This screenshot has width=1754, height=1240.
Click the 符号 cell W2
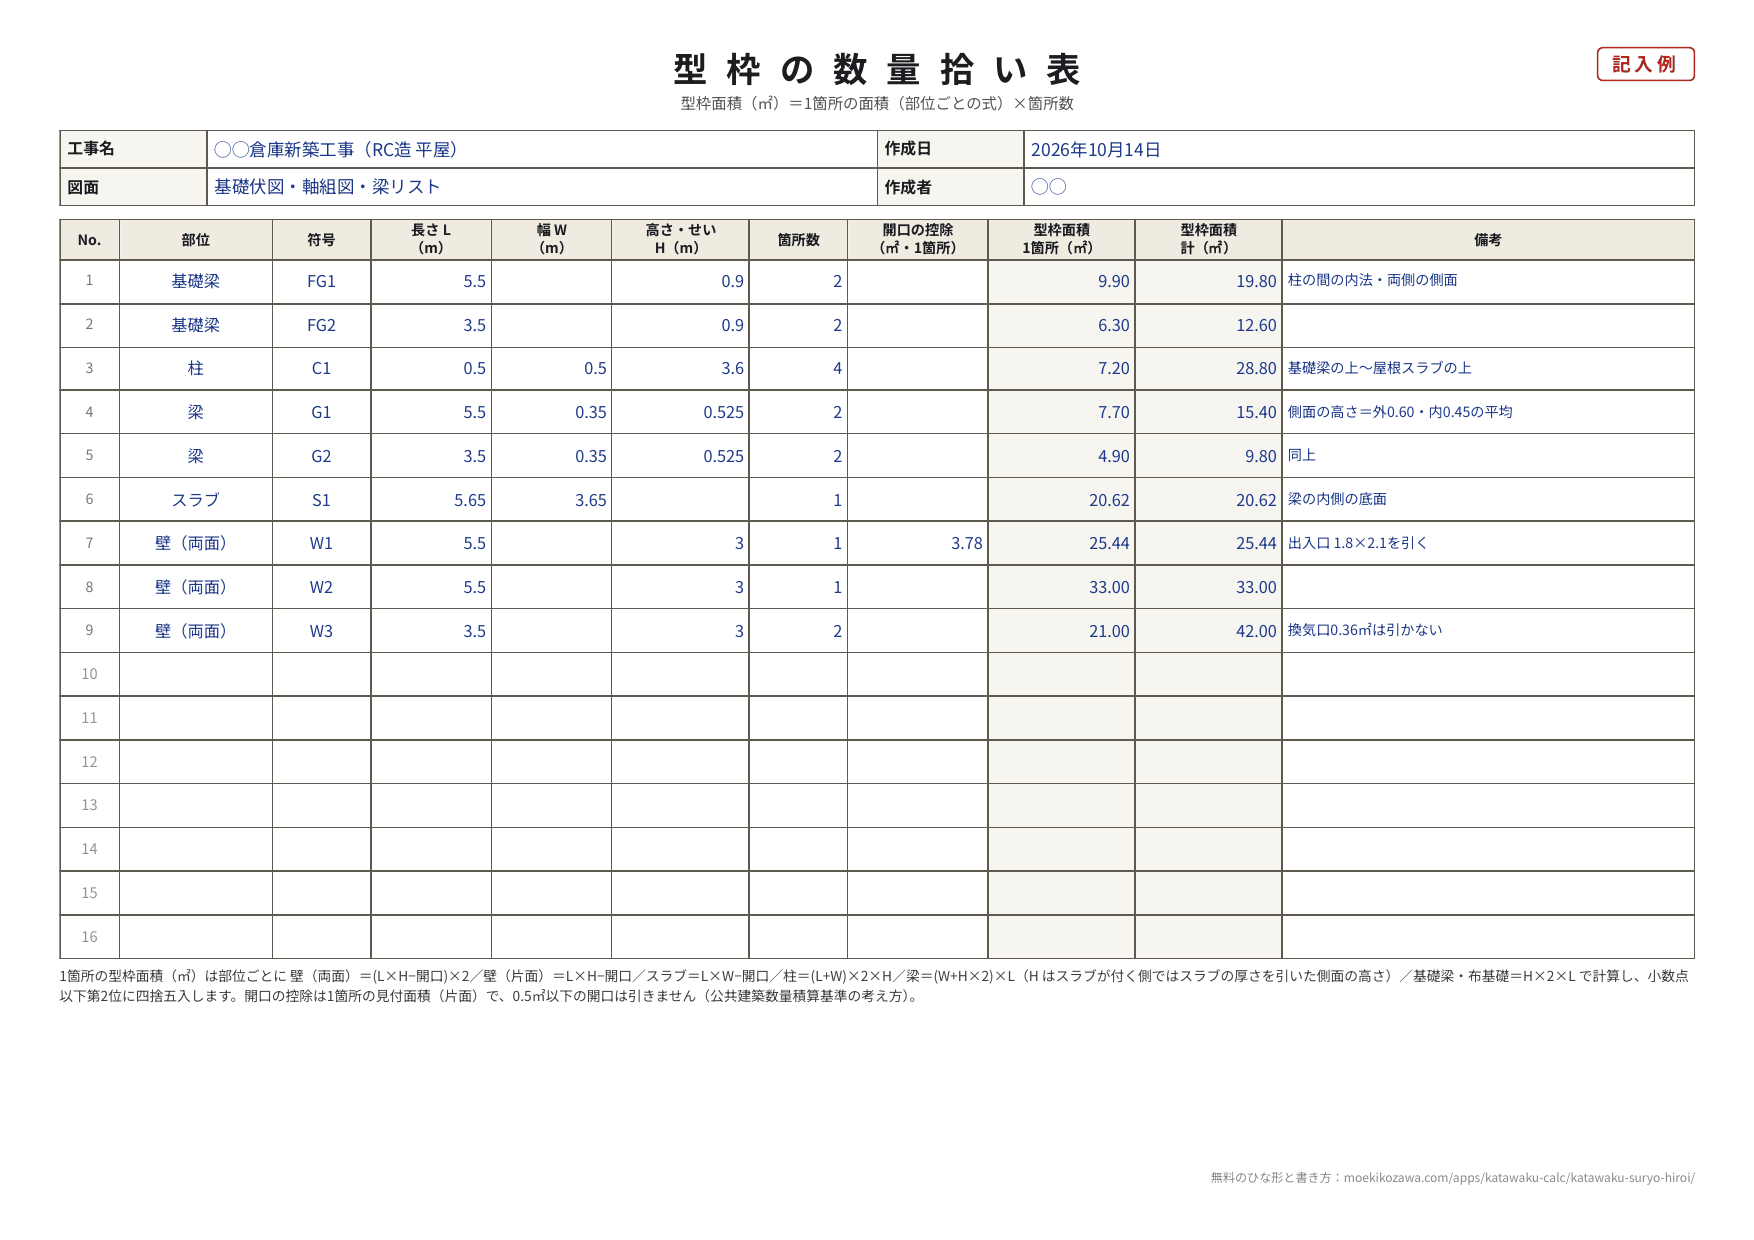coord(321,587)
